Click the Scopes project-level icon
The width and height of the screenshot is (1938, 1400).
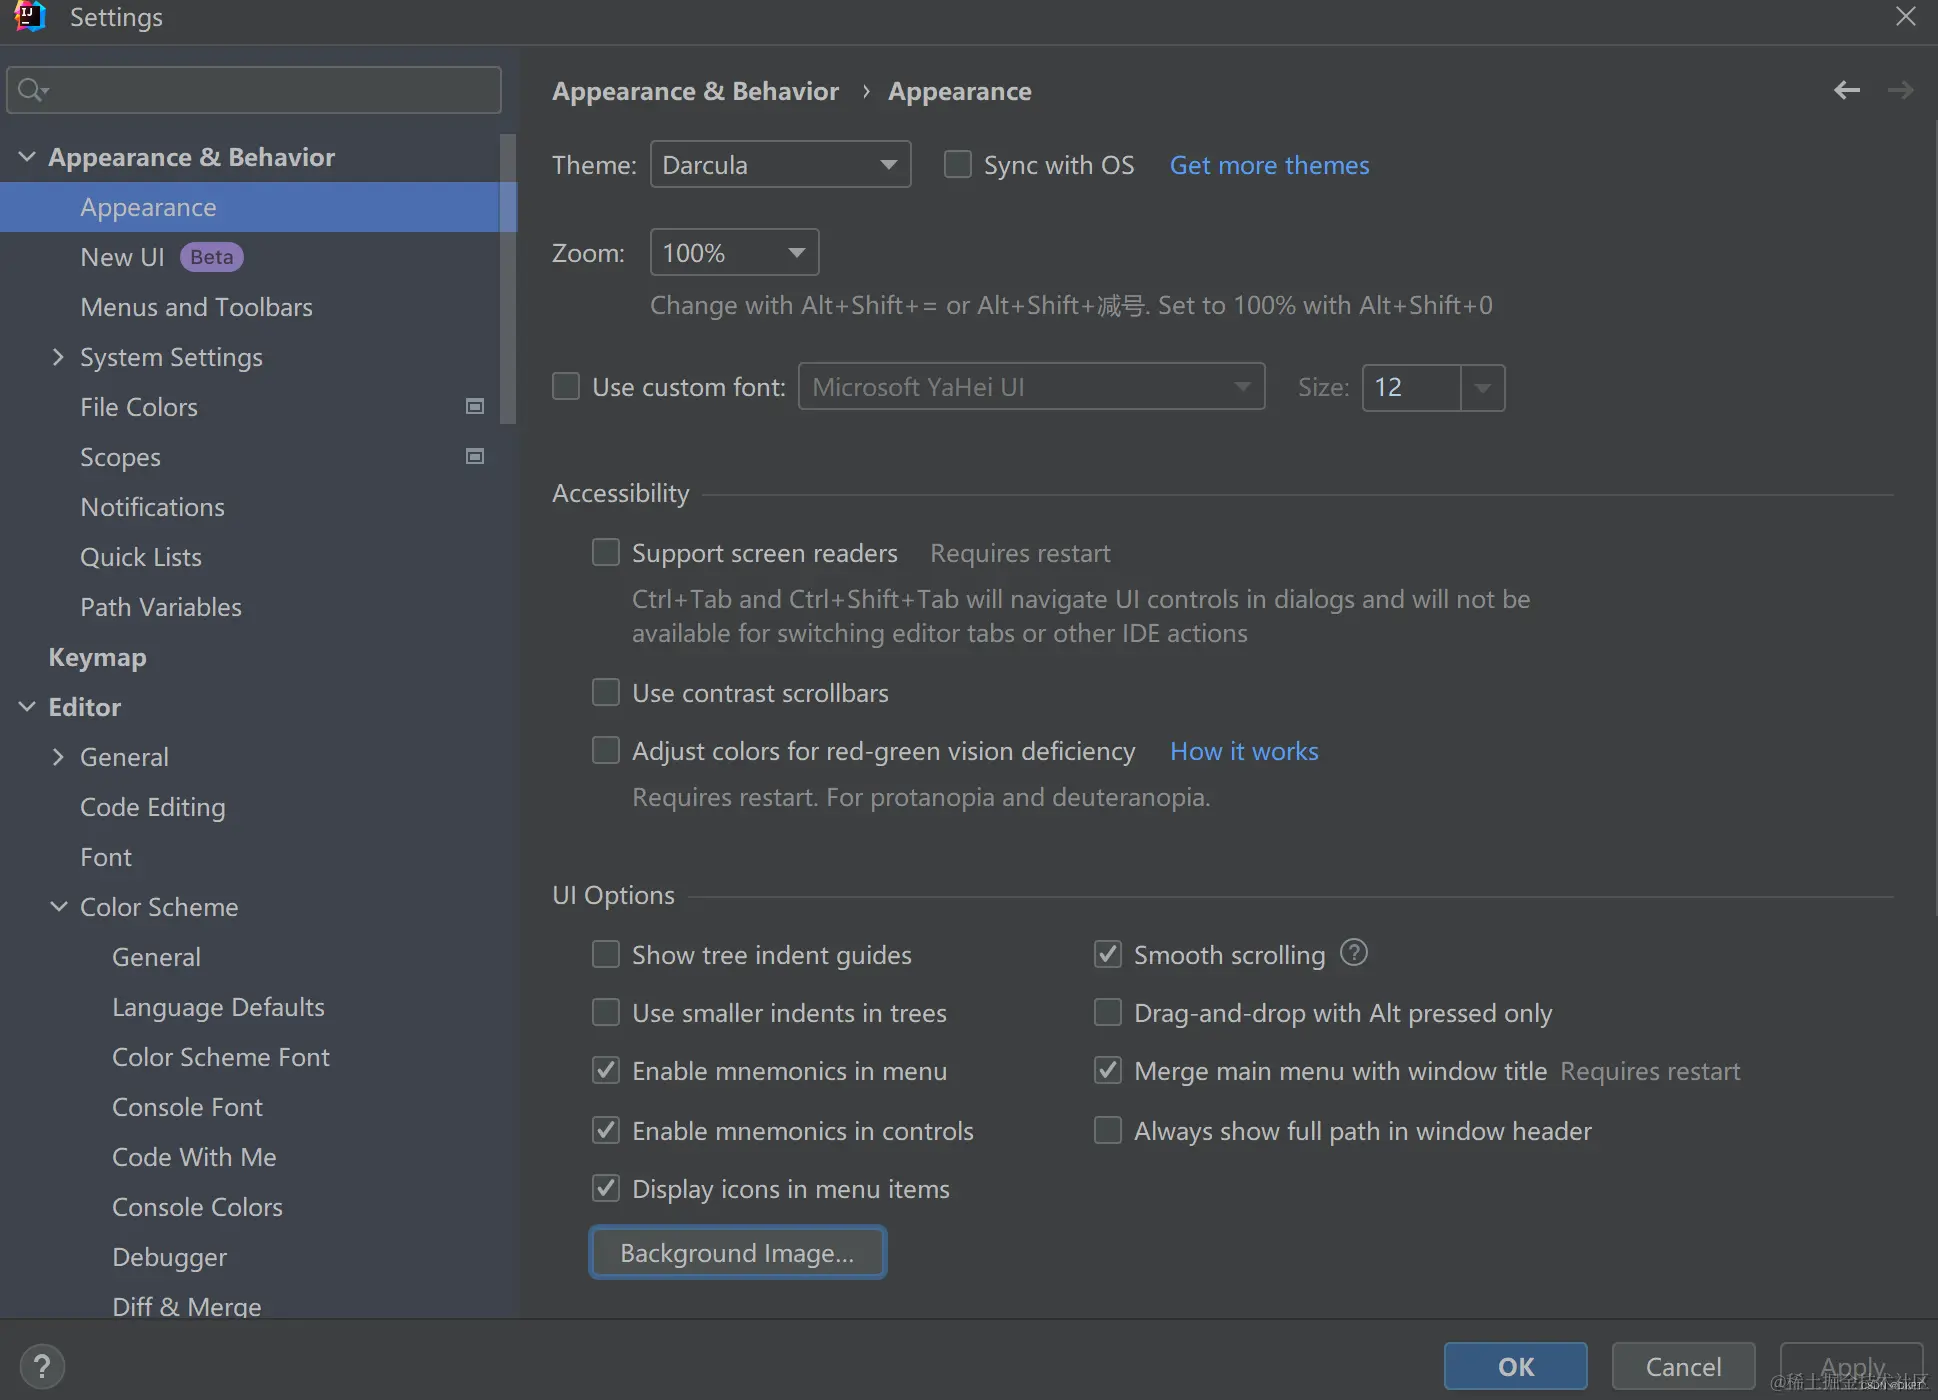(475, 456)
